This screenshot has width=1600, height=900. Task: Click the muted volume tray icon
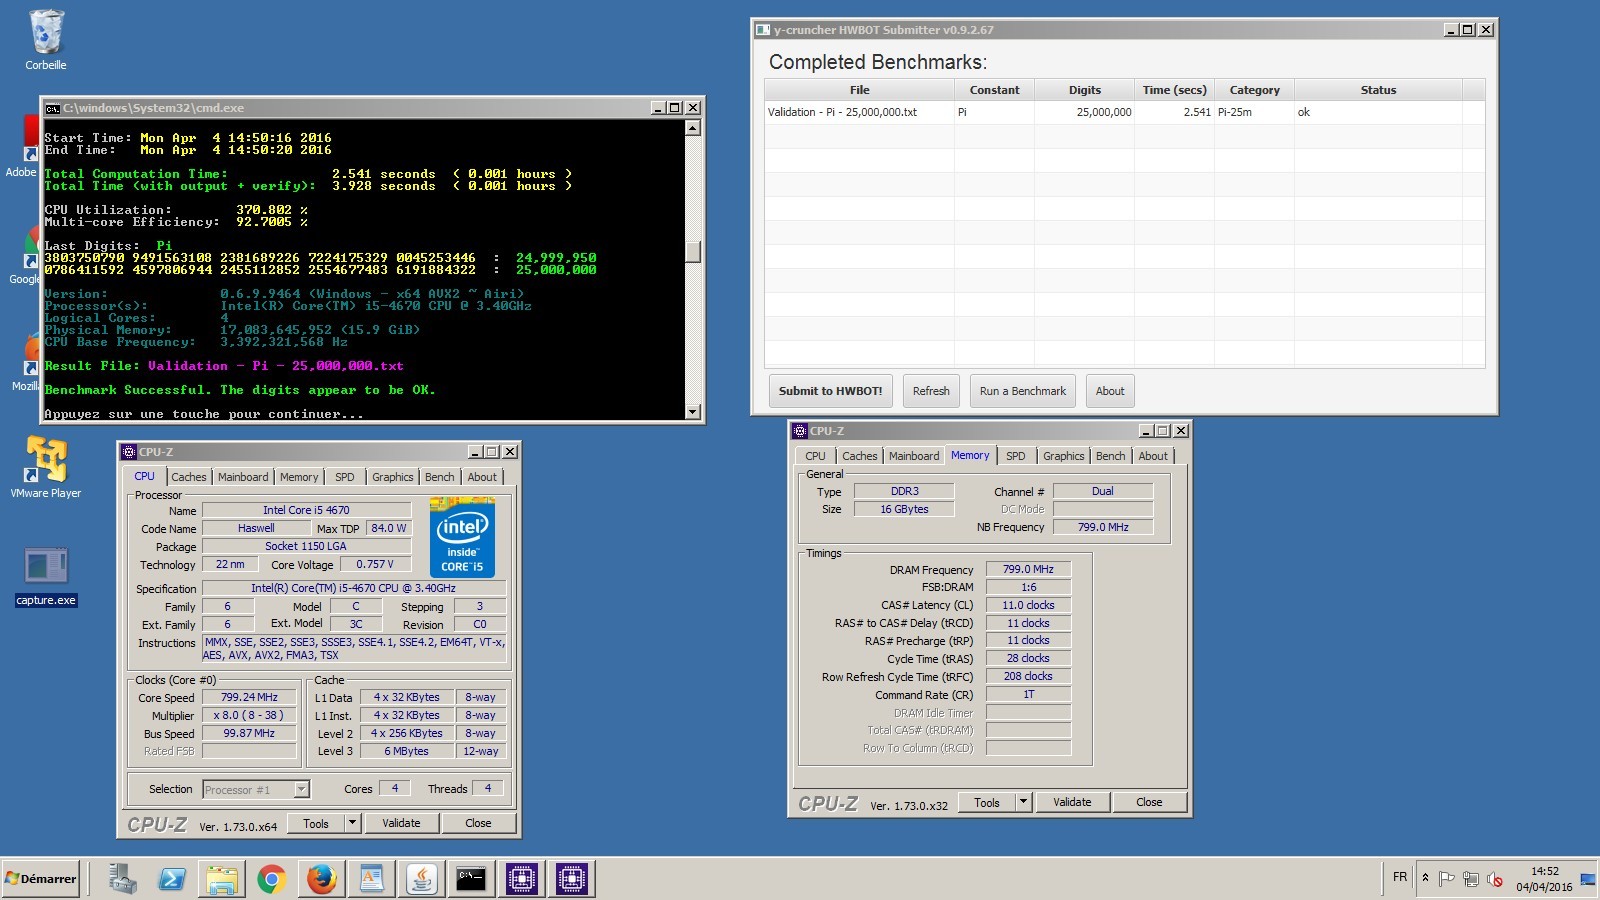point(1495,879)
